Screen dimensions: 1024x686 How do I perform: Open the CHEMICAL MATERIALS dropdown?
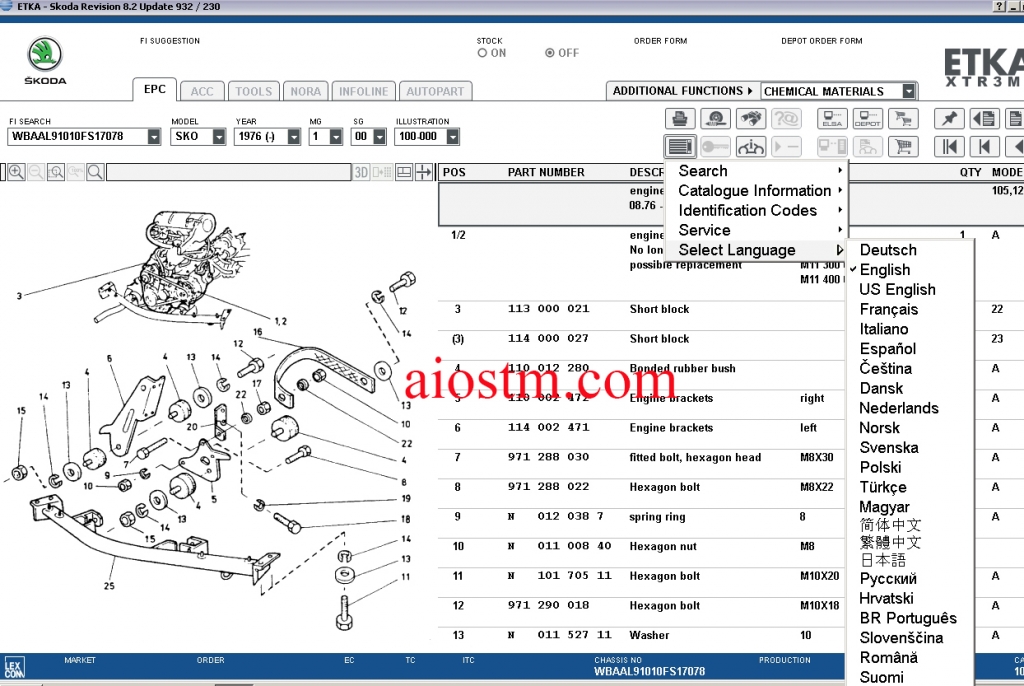click(x=836, y=90)
